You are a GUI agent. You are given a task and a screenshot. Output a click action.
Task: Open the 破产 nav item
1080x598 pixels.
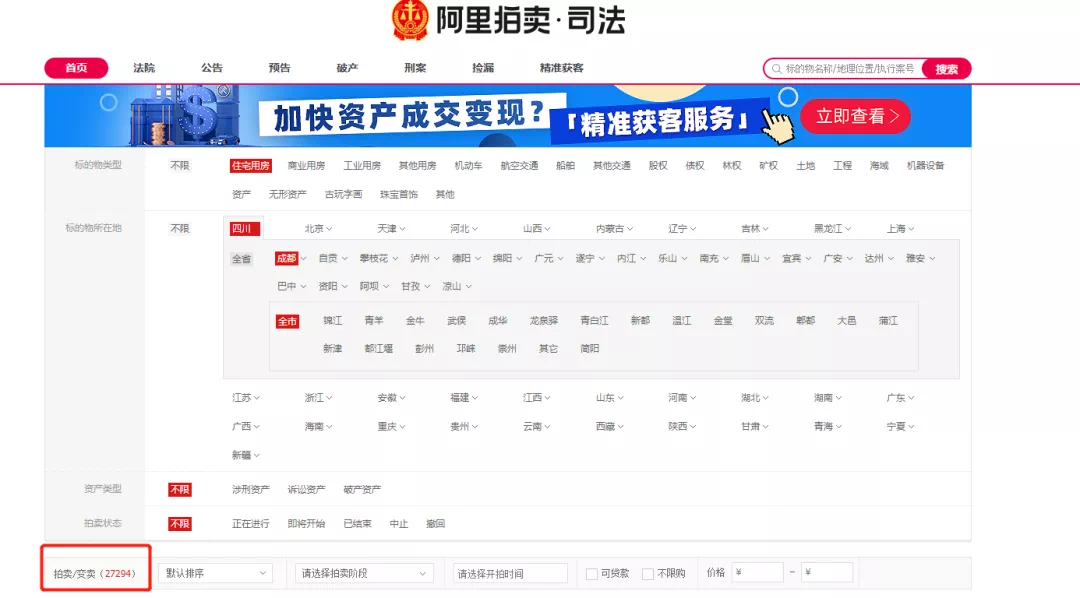pyautogui.click(x=347, y=68)
